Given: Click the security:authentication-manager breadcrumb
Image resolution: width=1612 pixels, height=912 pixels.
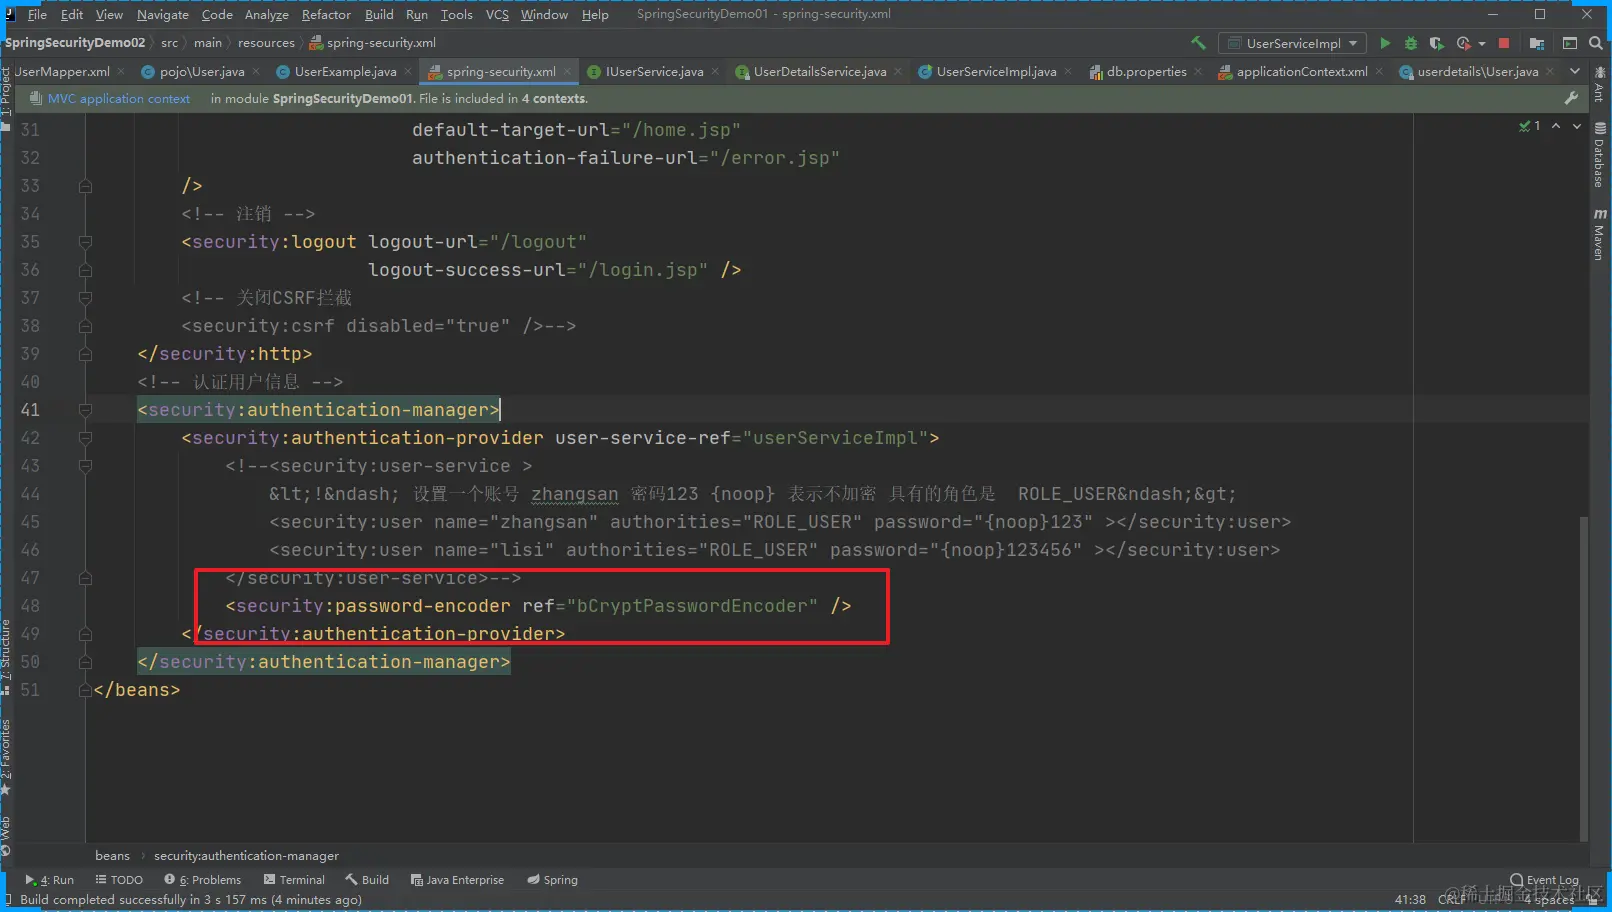Looking at the screenshot, I should 246,856.
